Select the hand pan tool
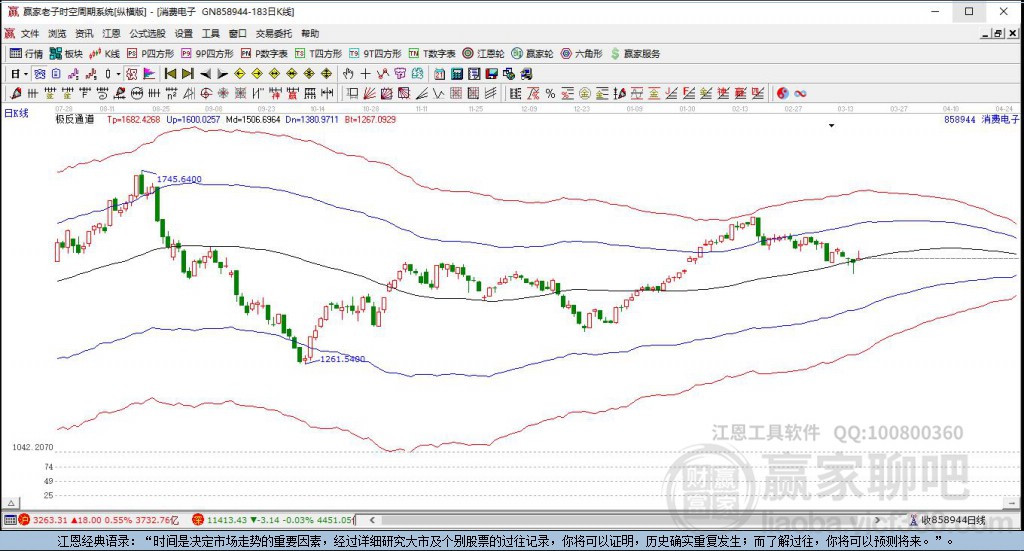 pyautogui.click(x=348, y=74)
